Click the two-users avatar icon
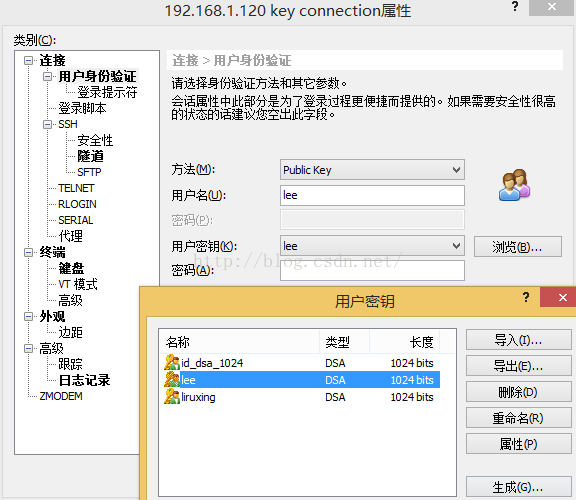576x500 pixels. 514,185
